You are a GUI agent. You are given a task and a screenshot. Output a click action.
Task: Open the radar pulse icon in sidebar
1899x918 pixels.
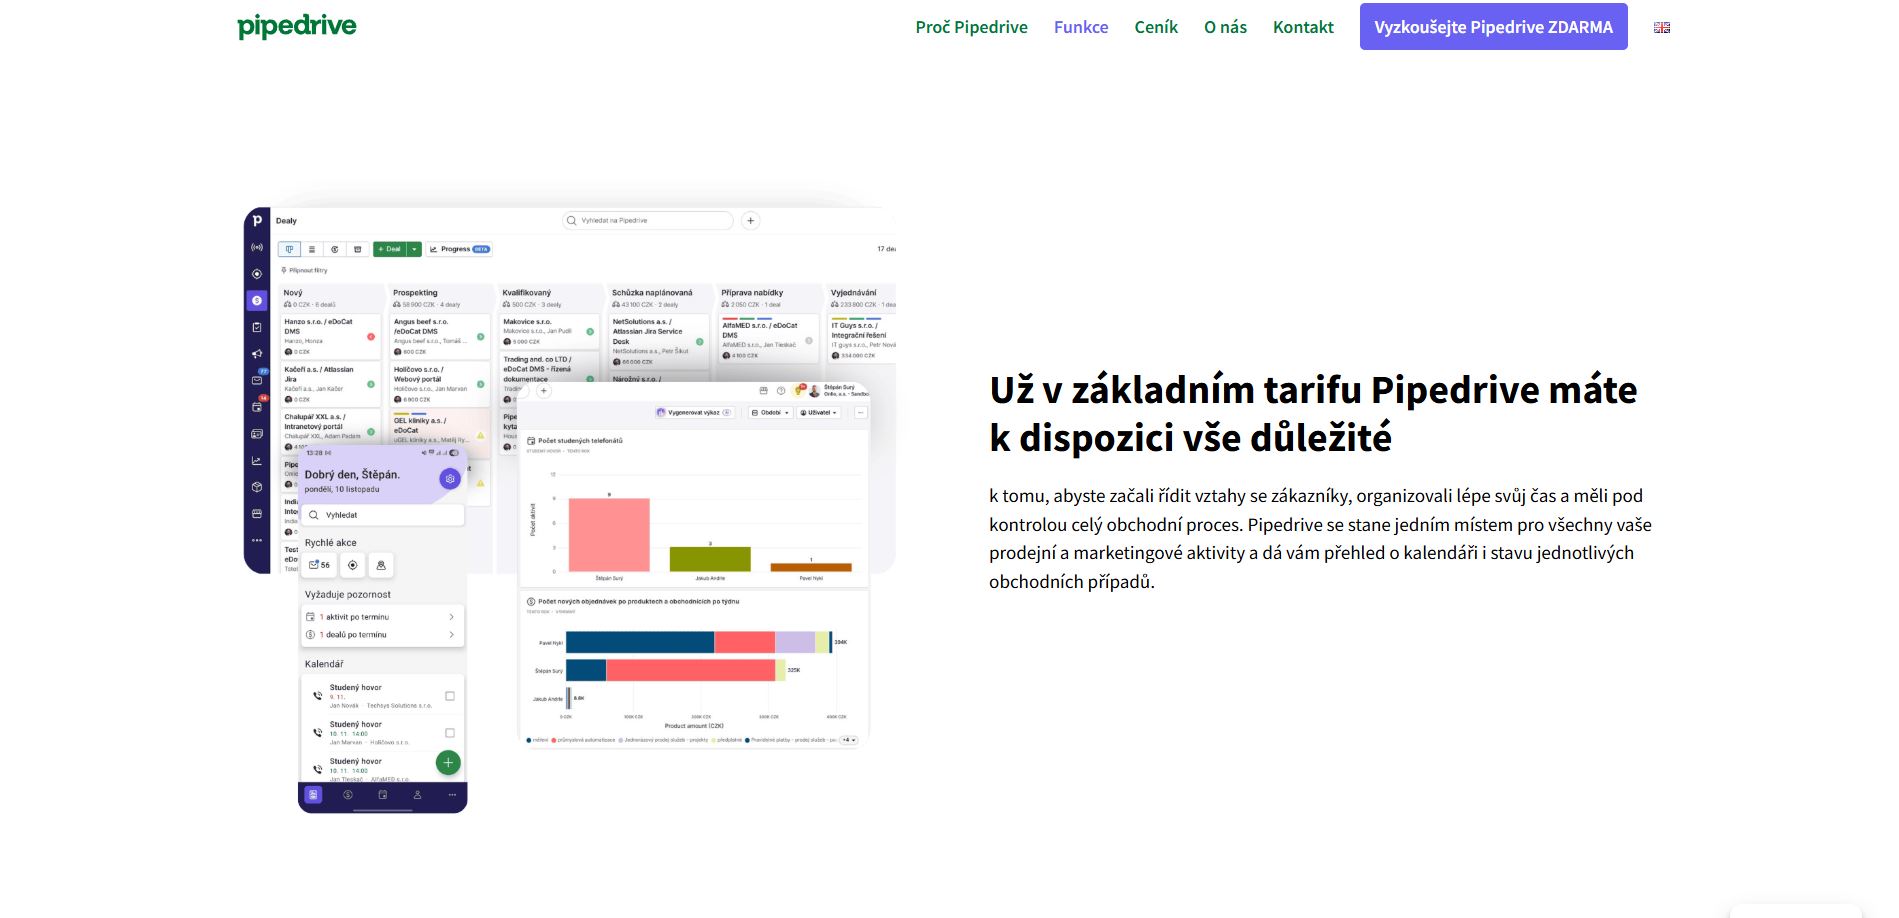point(257,247)
